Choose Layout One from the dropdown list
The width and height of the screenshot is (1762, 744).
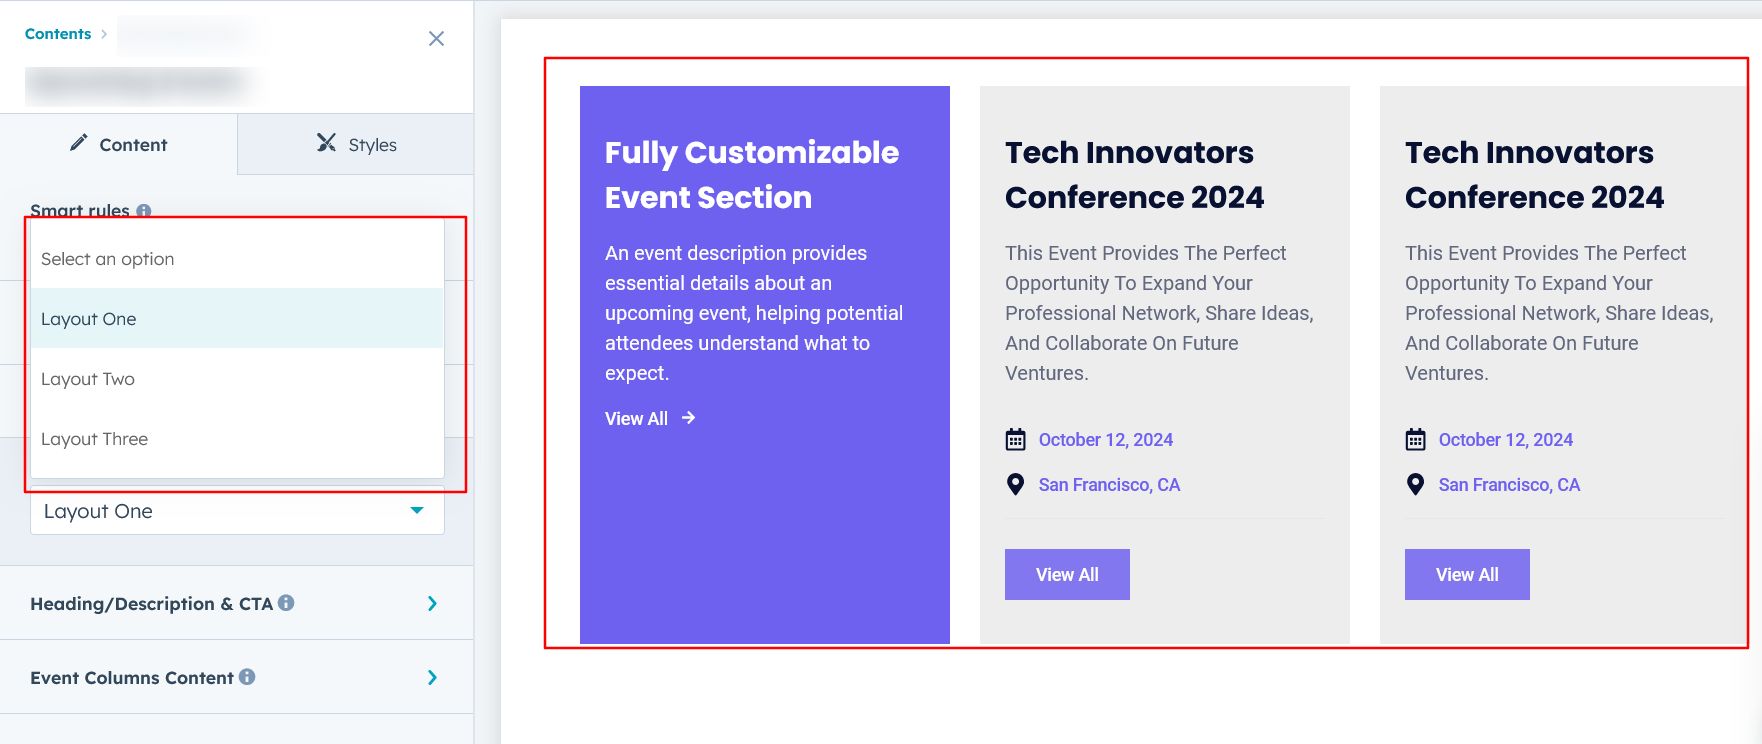pos(89,319)
